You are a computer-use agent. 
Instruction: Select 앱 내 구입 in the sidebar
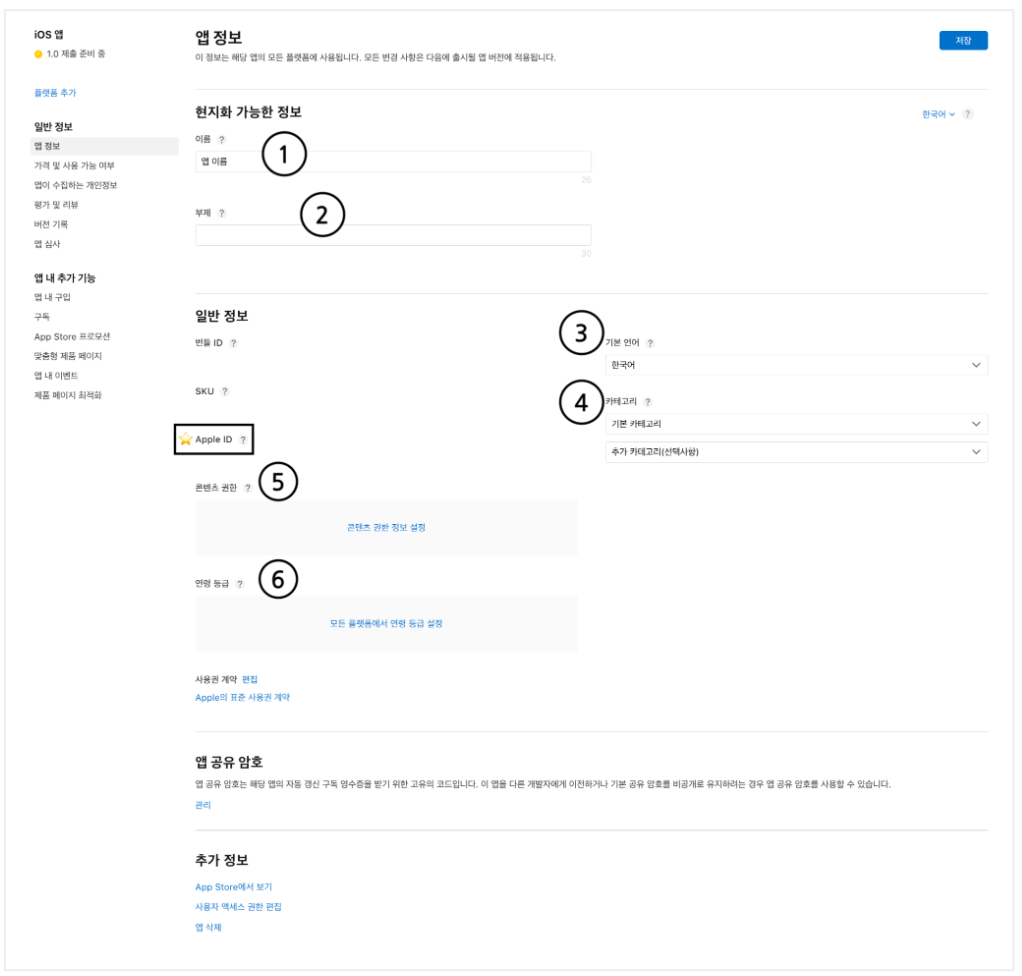click(52, 298)
